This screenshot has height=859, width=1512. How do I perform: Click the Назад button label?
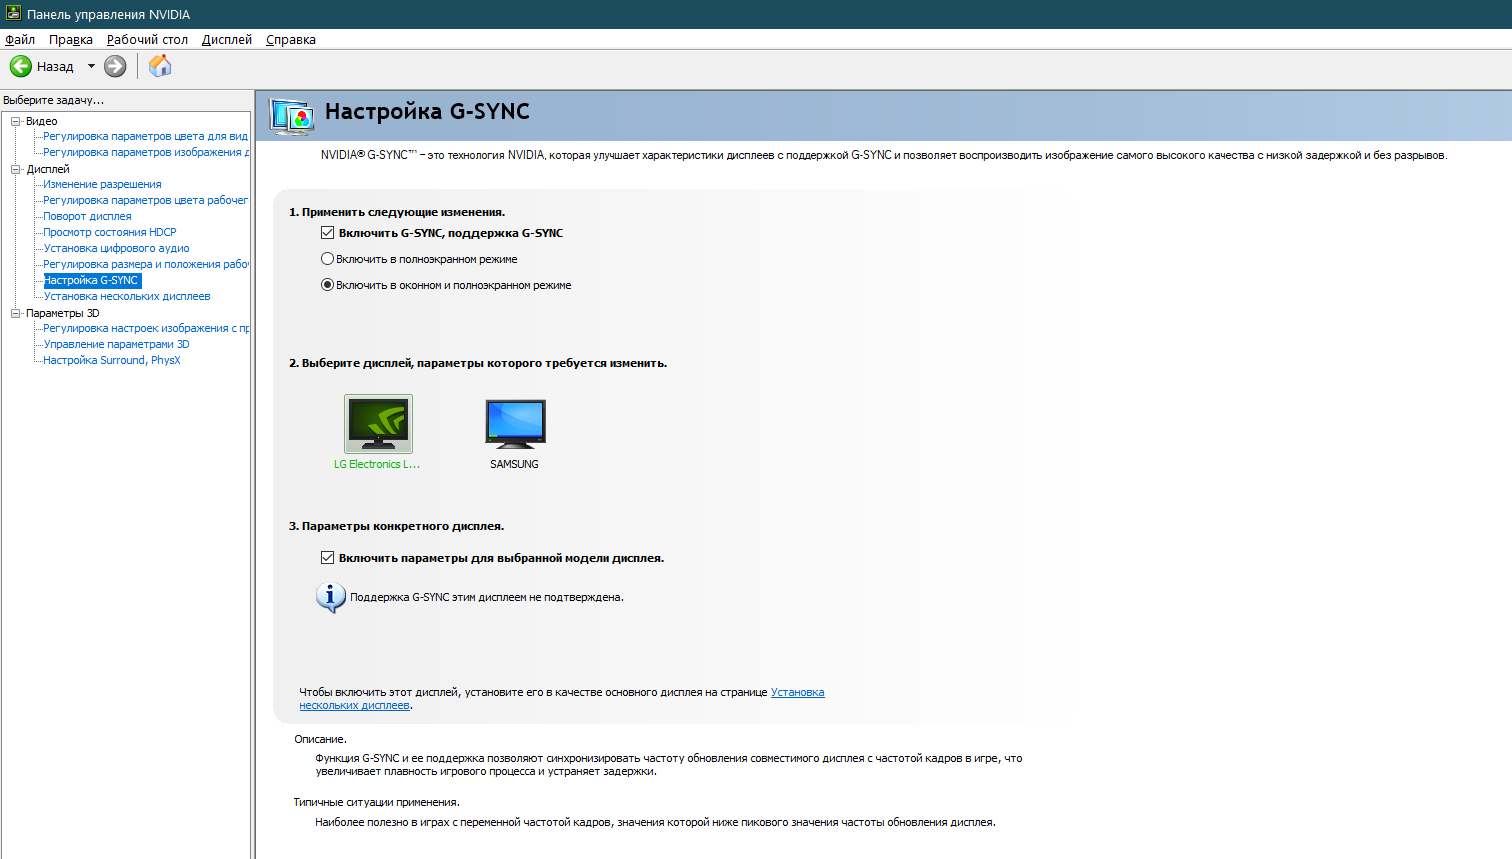pyautogui.click(x=55, y=67)
